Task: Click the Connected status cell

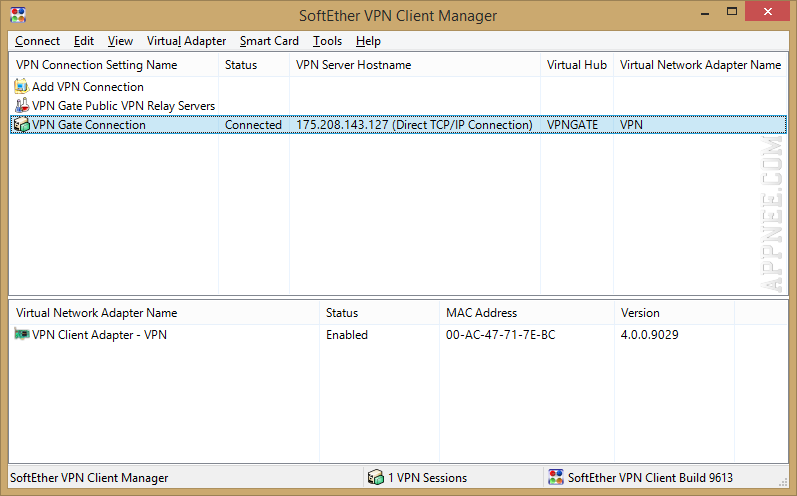Action: 253,125
